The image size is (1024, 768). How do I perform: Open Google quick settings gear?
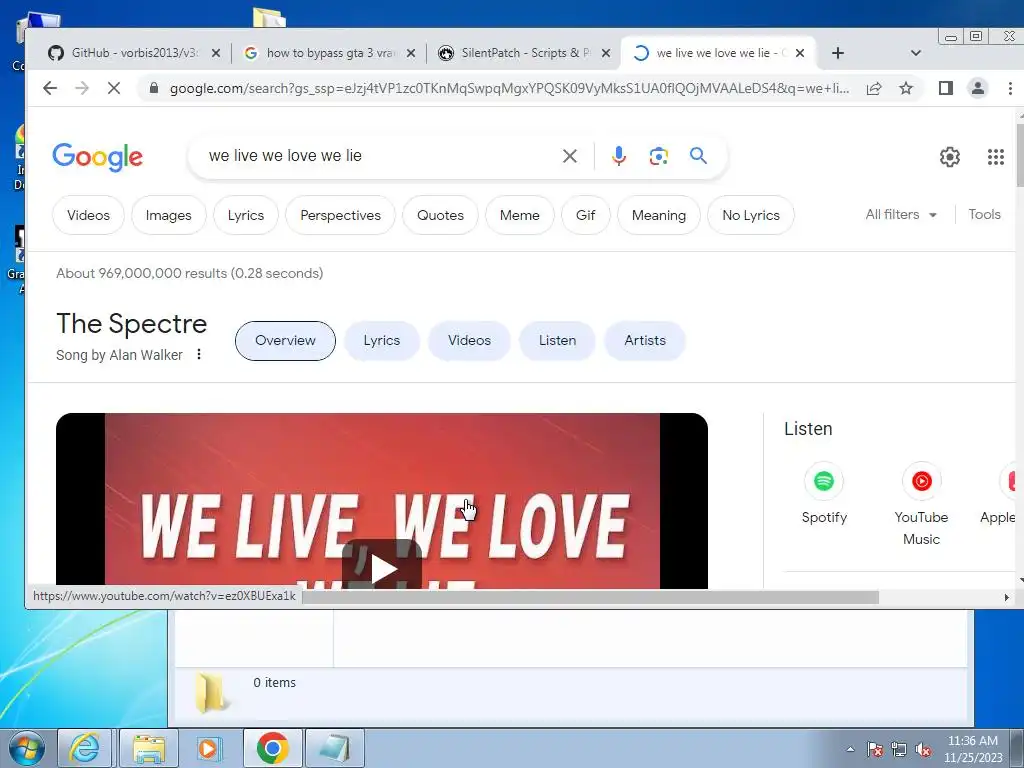(x=950, y=157)
